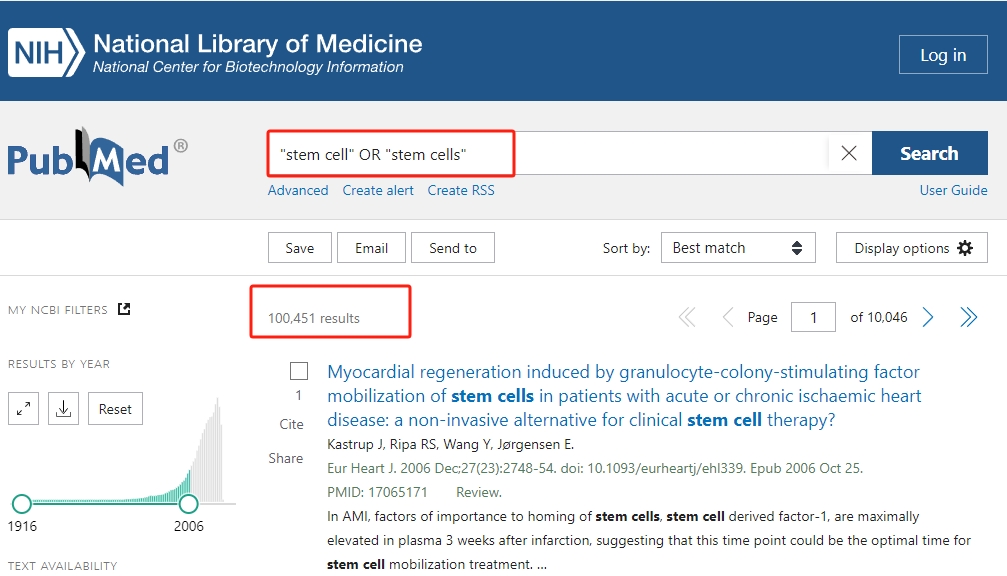The width and height of the screenshot is (1007, 576).
Task: Open Display options gear button
Action: coord(912,248)
